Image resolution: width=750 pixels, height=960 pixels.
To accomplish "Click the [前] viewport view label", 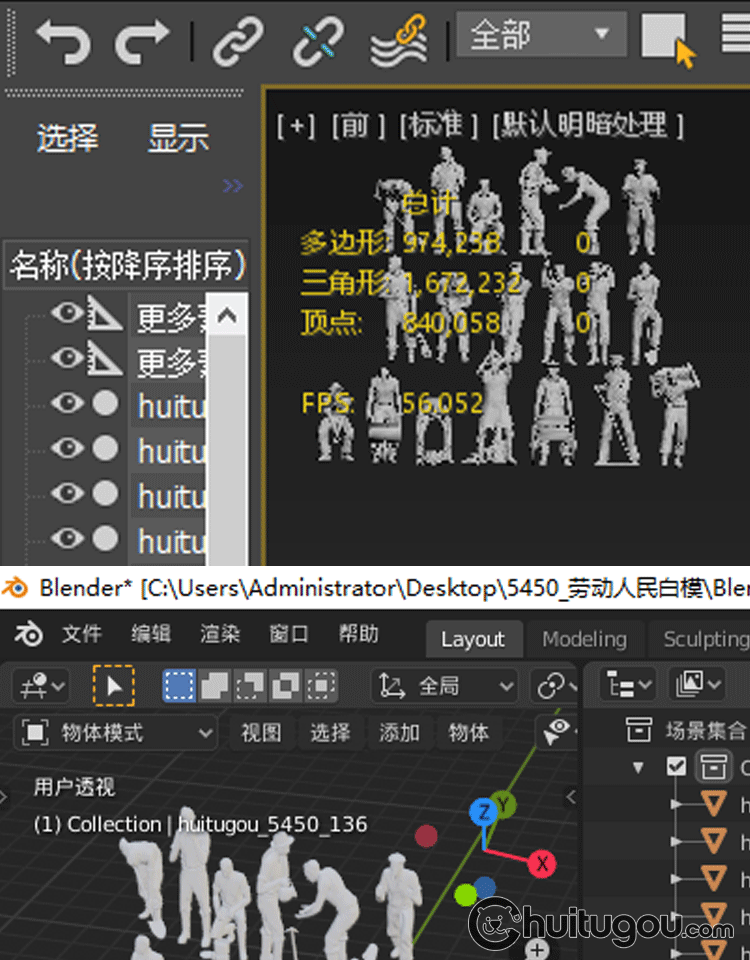I will pyautogui.click(x=358, y=126).
